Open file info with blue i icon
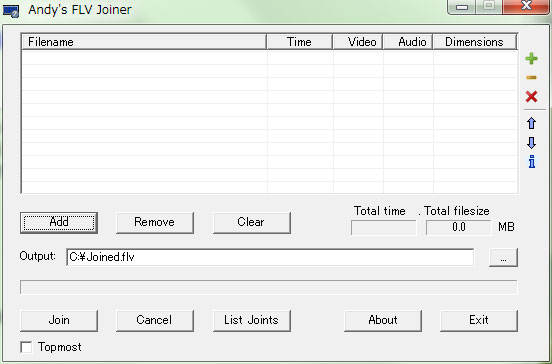Screen dimensions: 552x364 click(532, 162)
